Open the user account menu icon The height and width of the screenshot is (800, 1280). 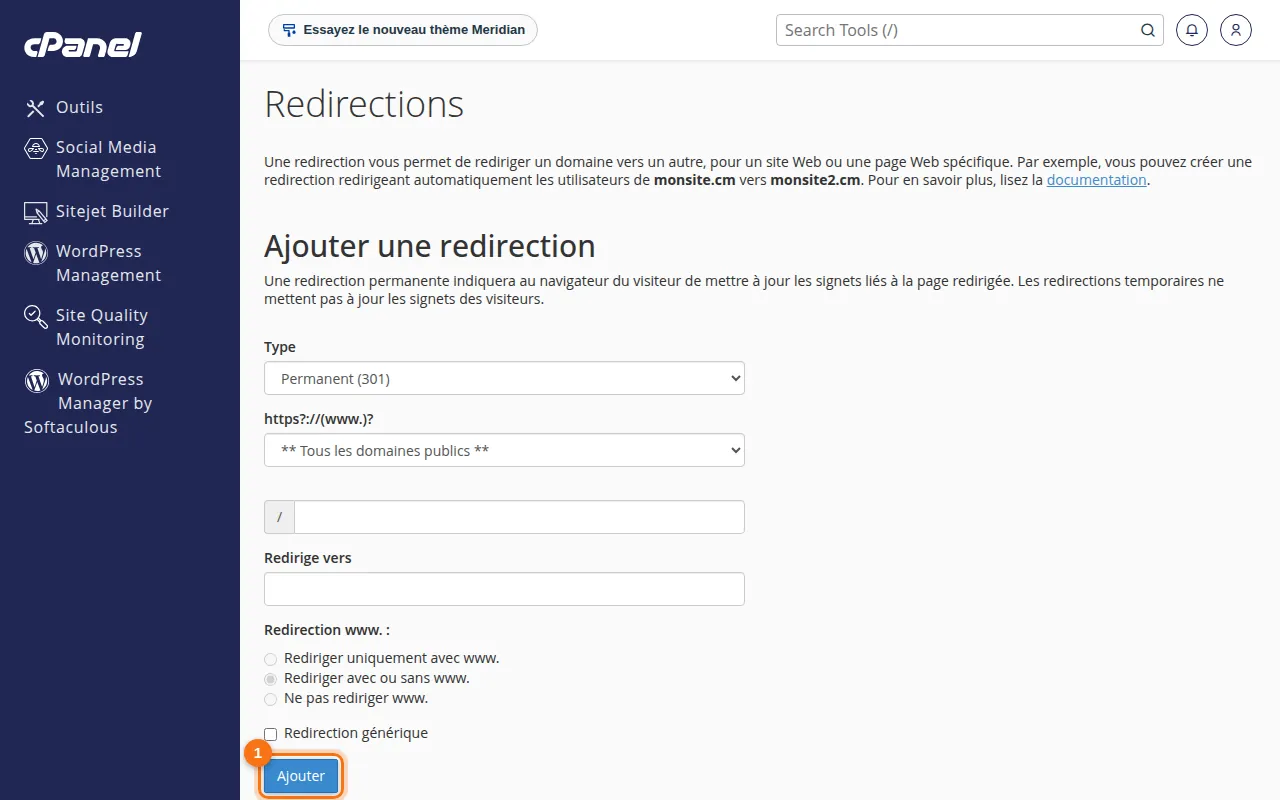[1236, 30]
